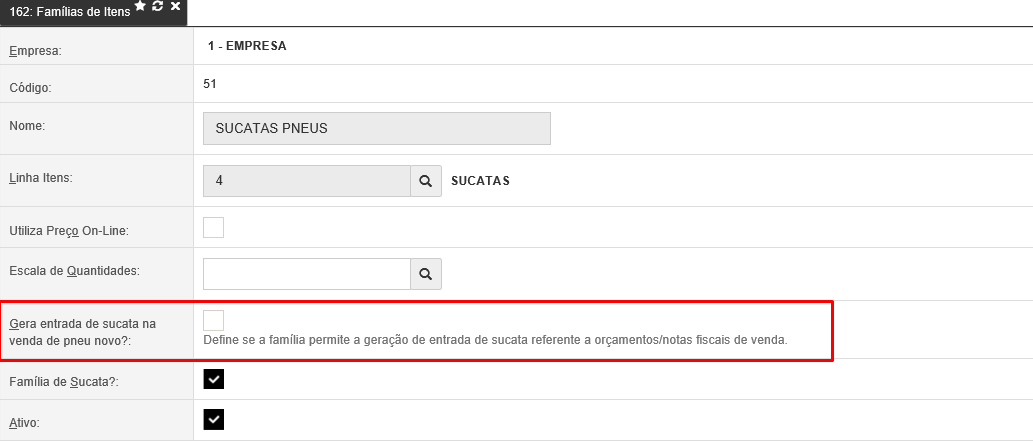Click the 'Utiliza Preço On-Line:' label
This screenshot has height=442, width=1033.
(69, 231)
